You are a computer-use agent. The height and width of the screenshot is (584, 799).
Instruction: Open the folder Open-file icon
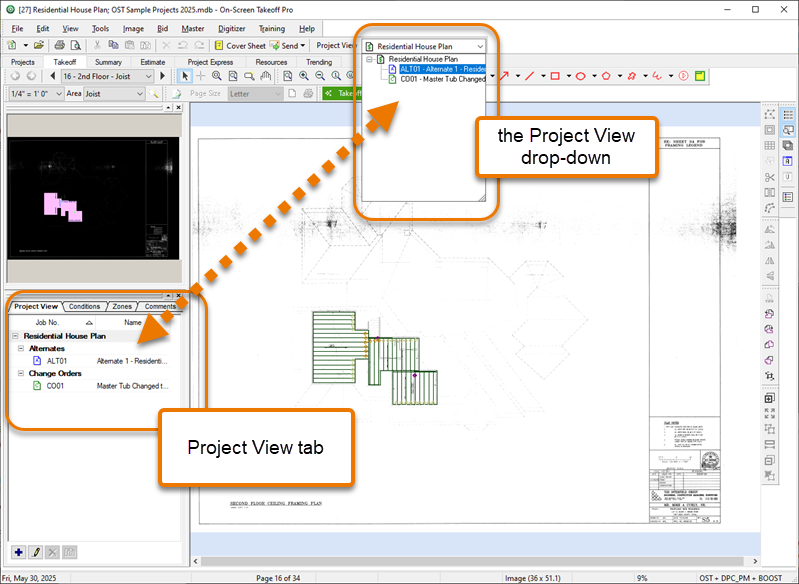pos(39,45)
